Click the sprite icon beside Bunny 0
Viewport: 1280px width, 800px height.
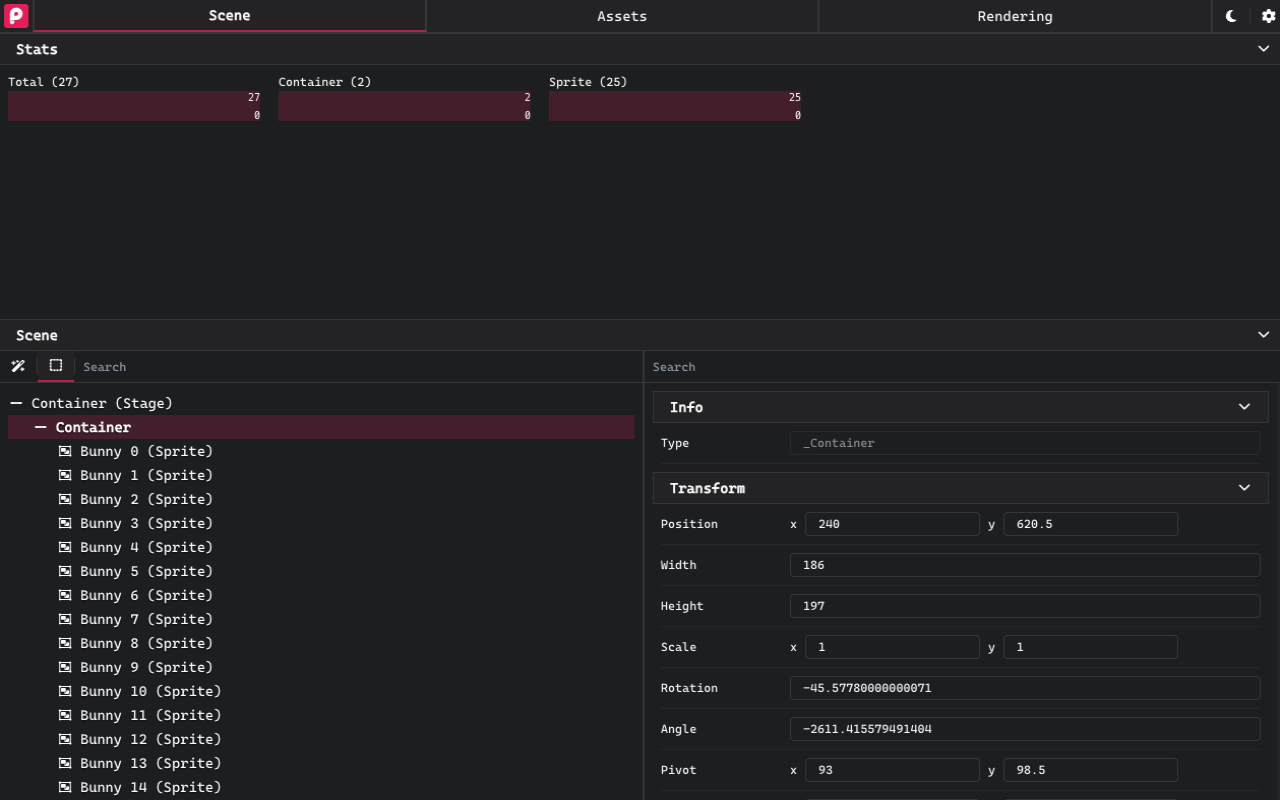tap(65, 451)
